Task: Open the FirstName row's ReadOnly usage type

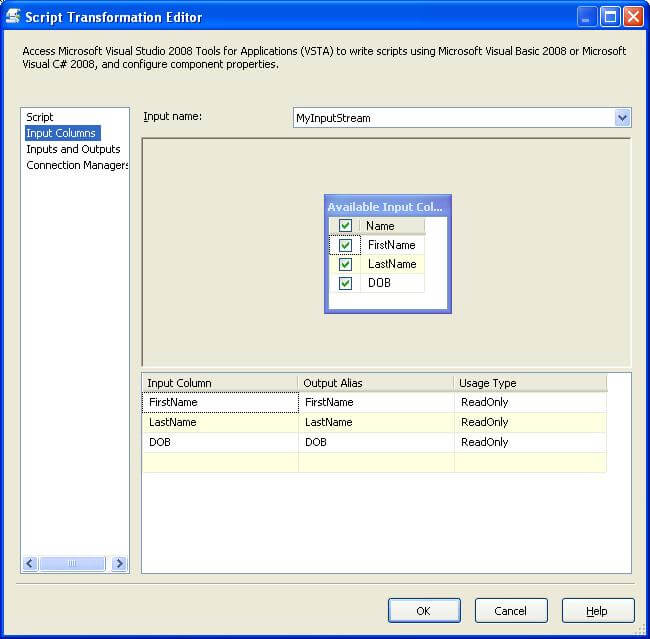Action: tap(531, 402)
